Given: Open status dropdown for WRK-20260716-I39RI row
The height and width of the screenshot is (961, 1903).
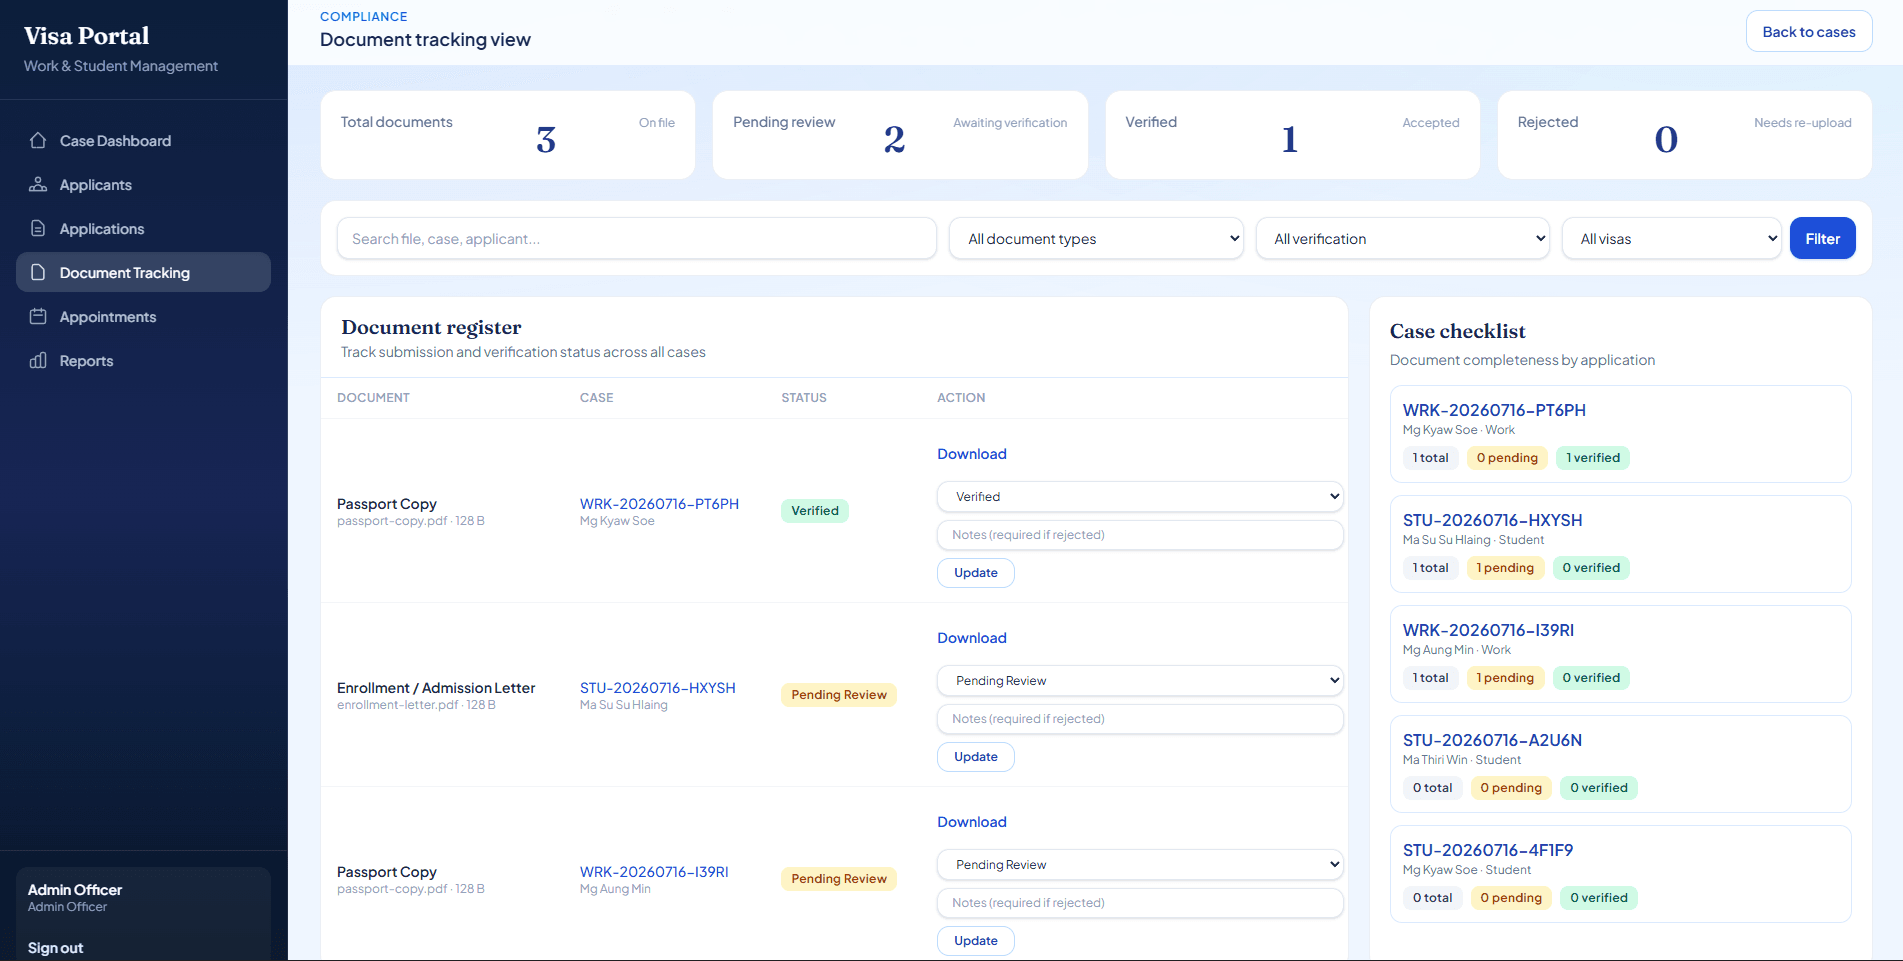Looking at the screenshot, I should click(1140, 865).
